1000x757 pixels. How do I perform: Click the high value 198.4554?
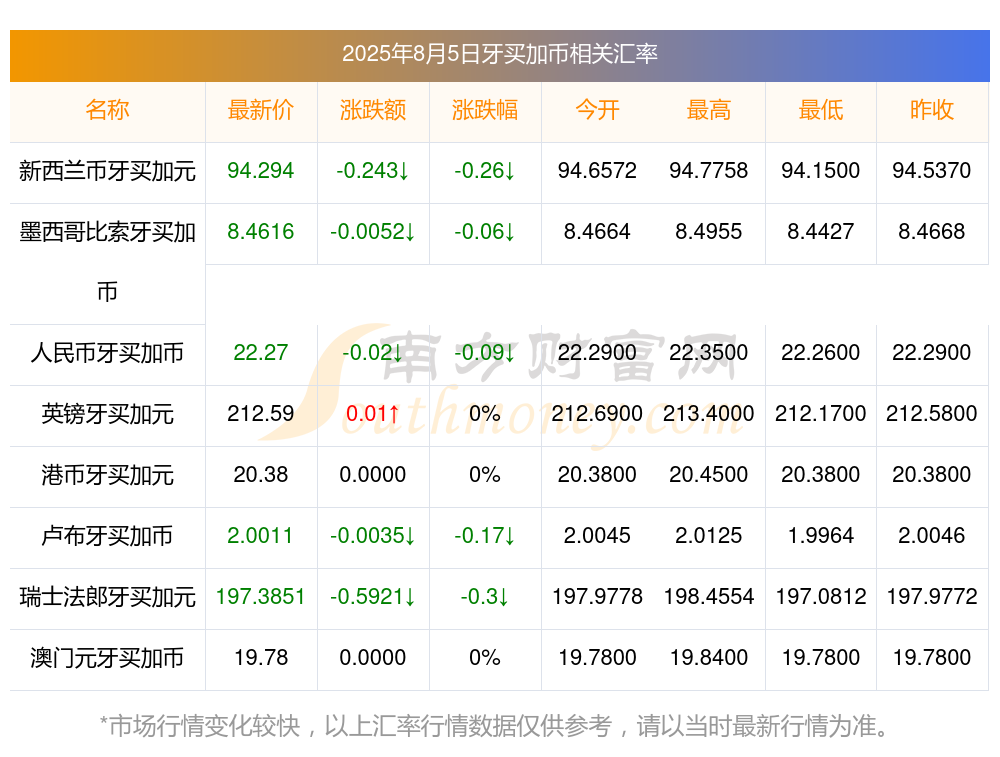pos(709,597)
